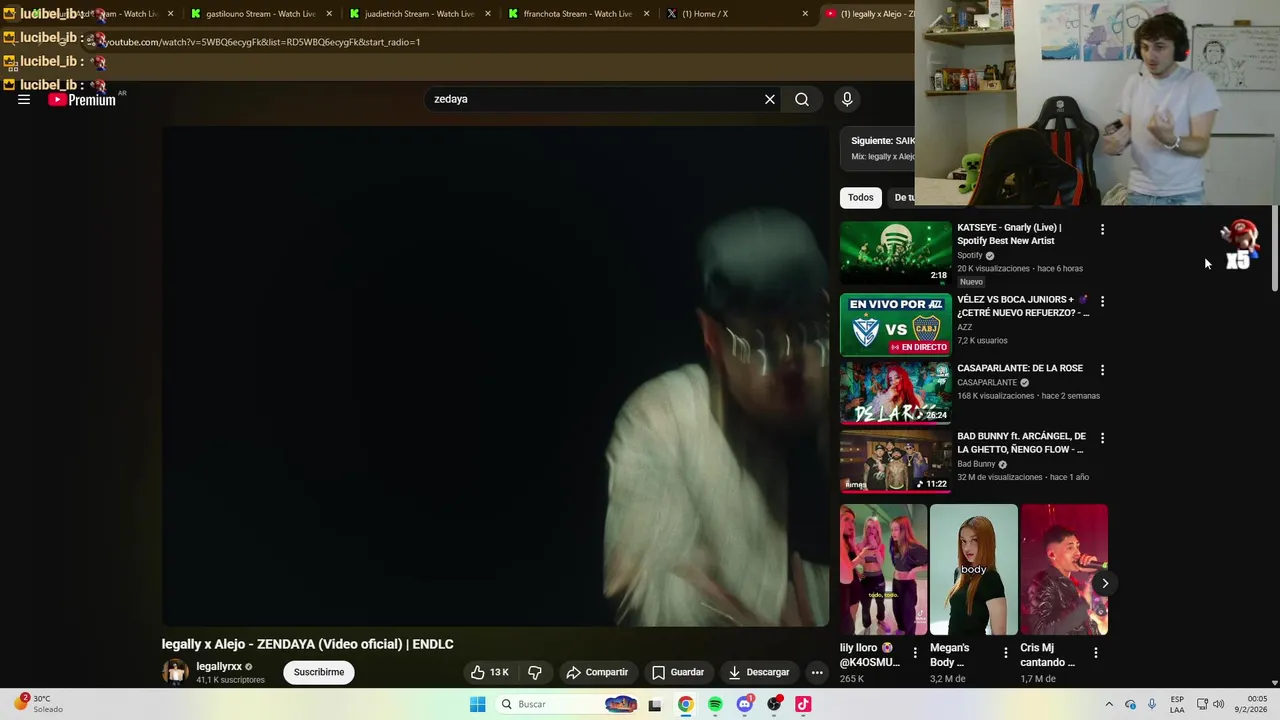
Task: Close the gastilouno Stream tab
Action: coord(329,14)
